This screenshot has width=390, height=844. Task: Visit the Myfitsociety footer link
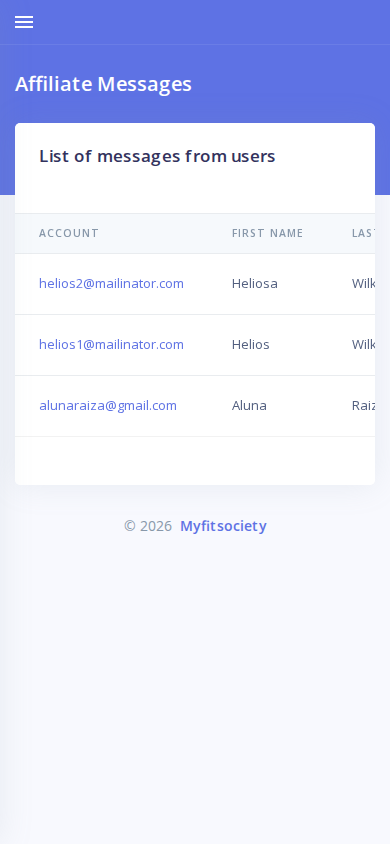click(223, 526)
